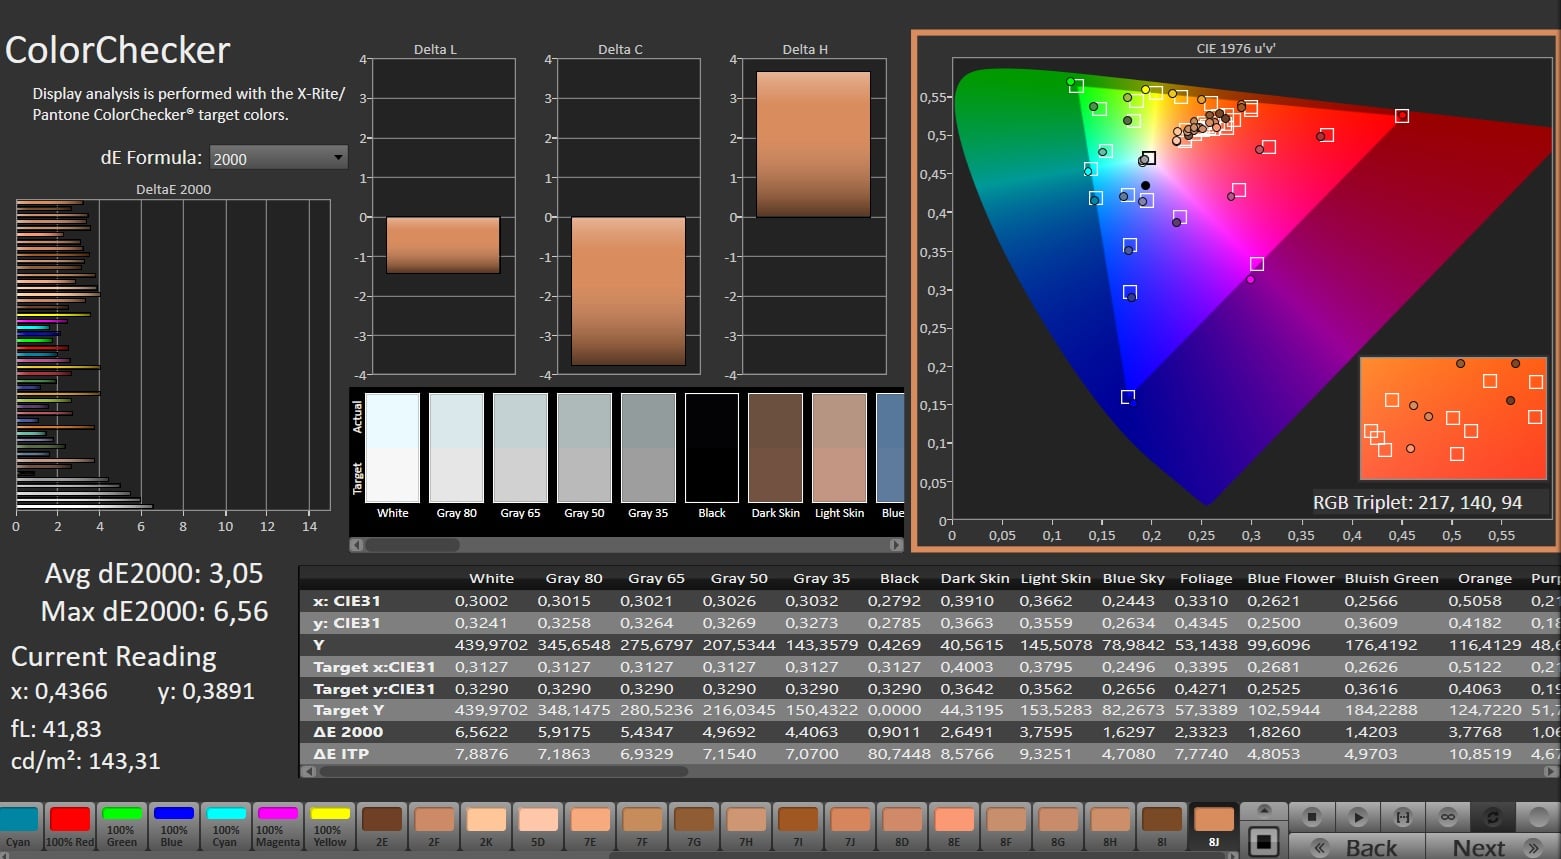Click the Light Skin comparison swatch
Screen dimensions: 1561x859
tap(839, 448)
